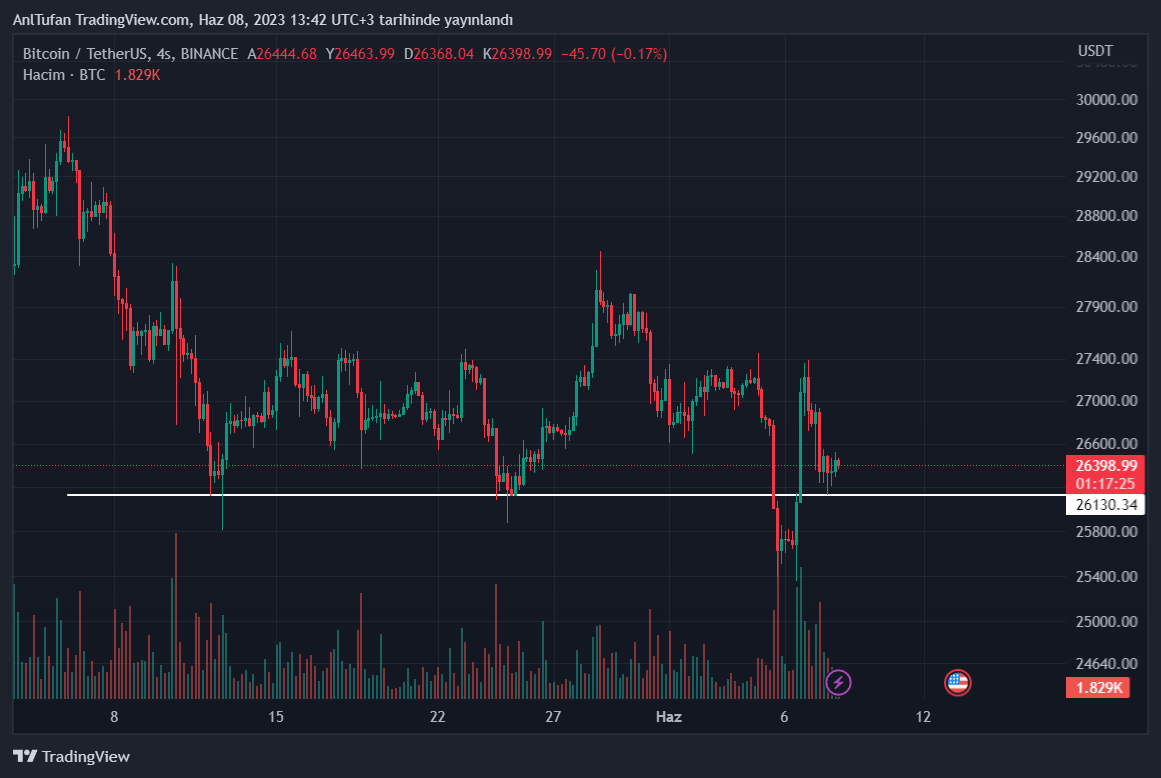Click the red 26398.99 current price label
The width and height of the screenshot is (1161, 778).
pyautogui.click(x=1106, y=465)
